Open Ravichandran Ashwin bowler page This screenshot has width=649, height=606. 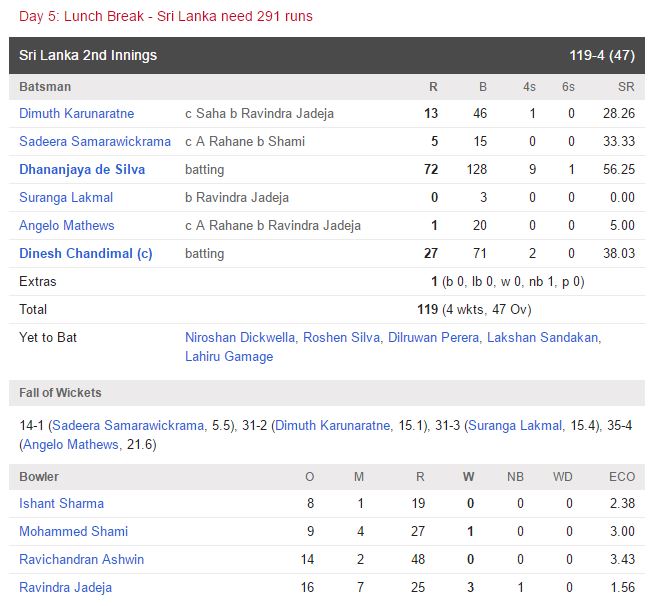click(x=81, y=560)
